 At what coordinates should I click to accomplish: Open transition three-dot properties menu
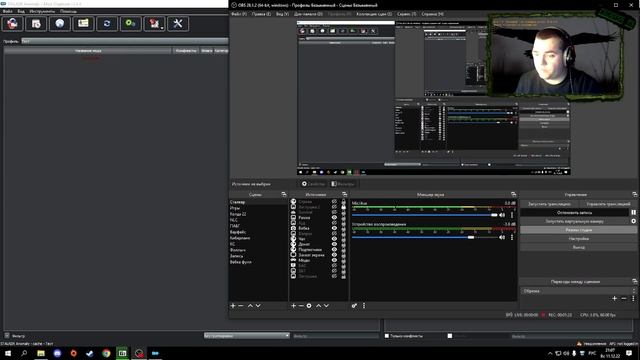(633, 299)
